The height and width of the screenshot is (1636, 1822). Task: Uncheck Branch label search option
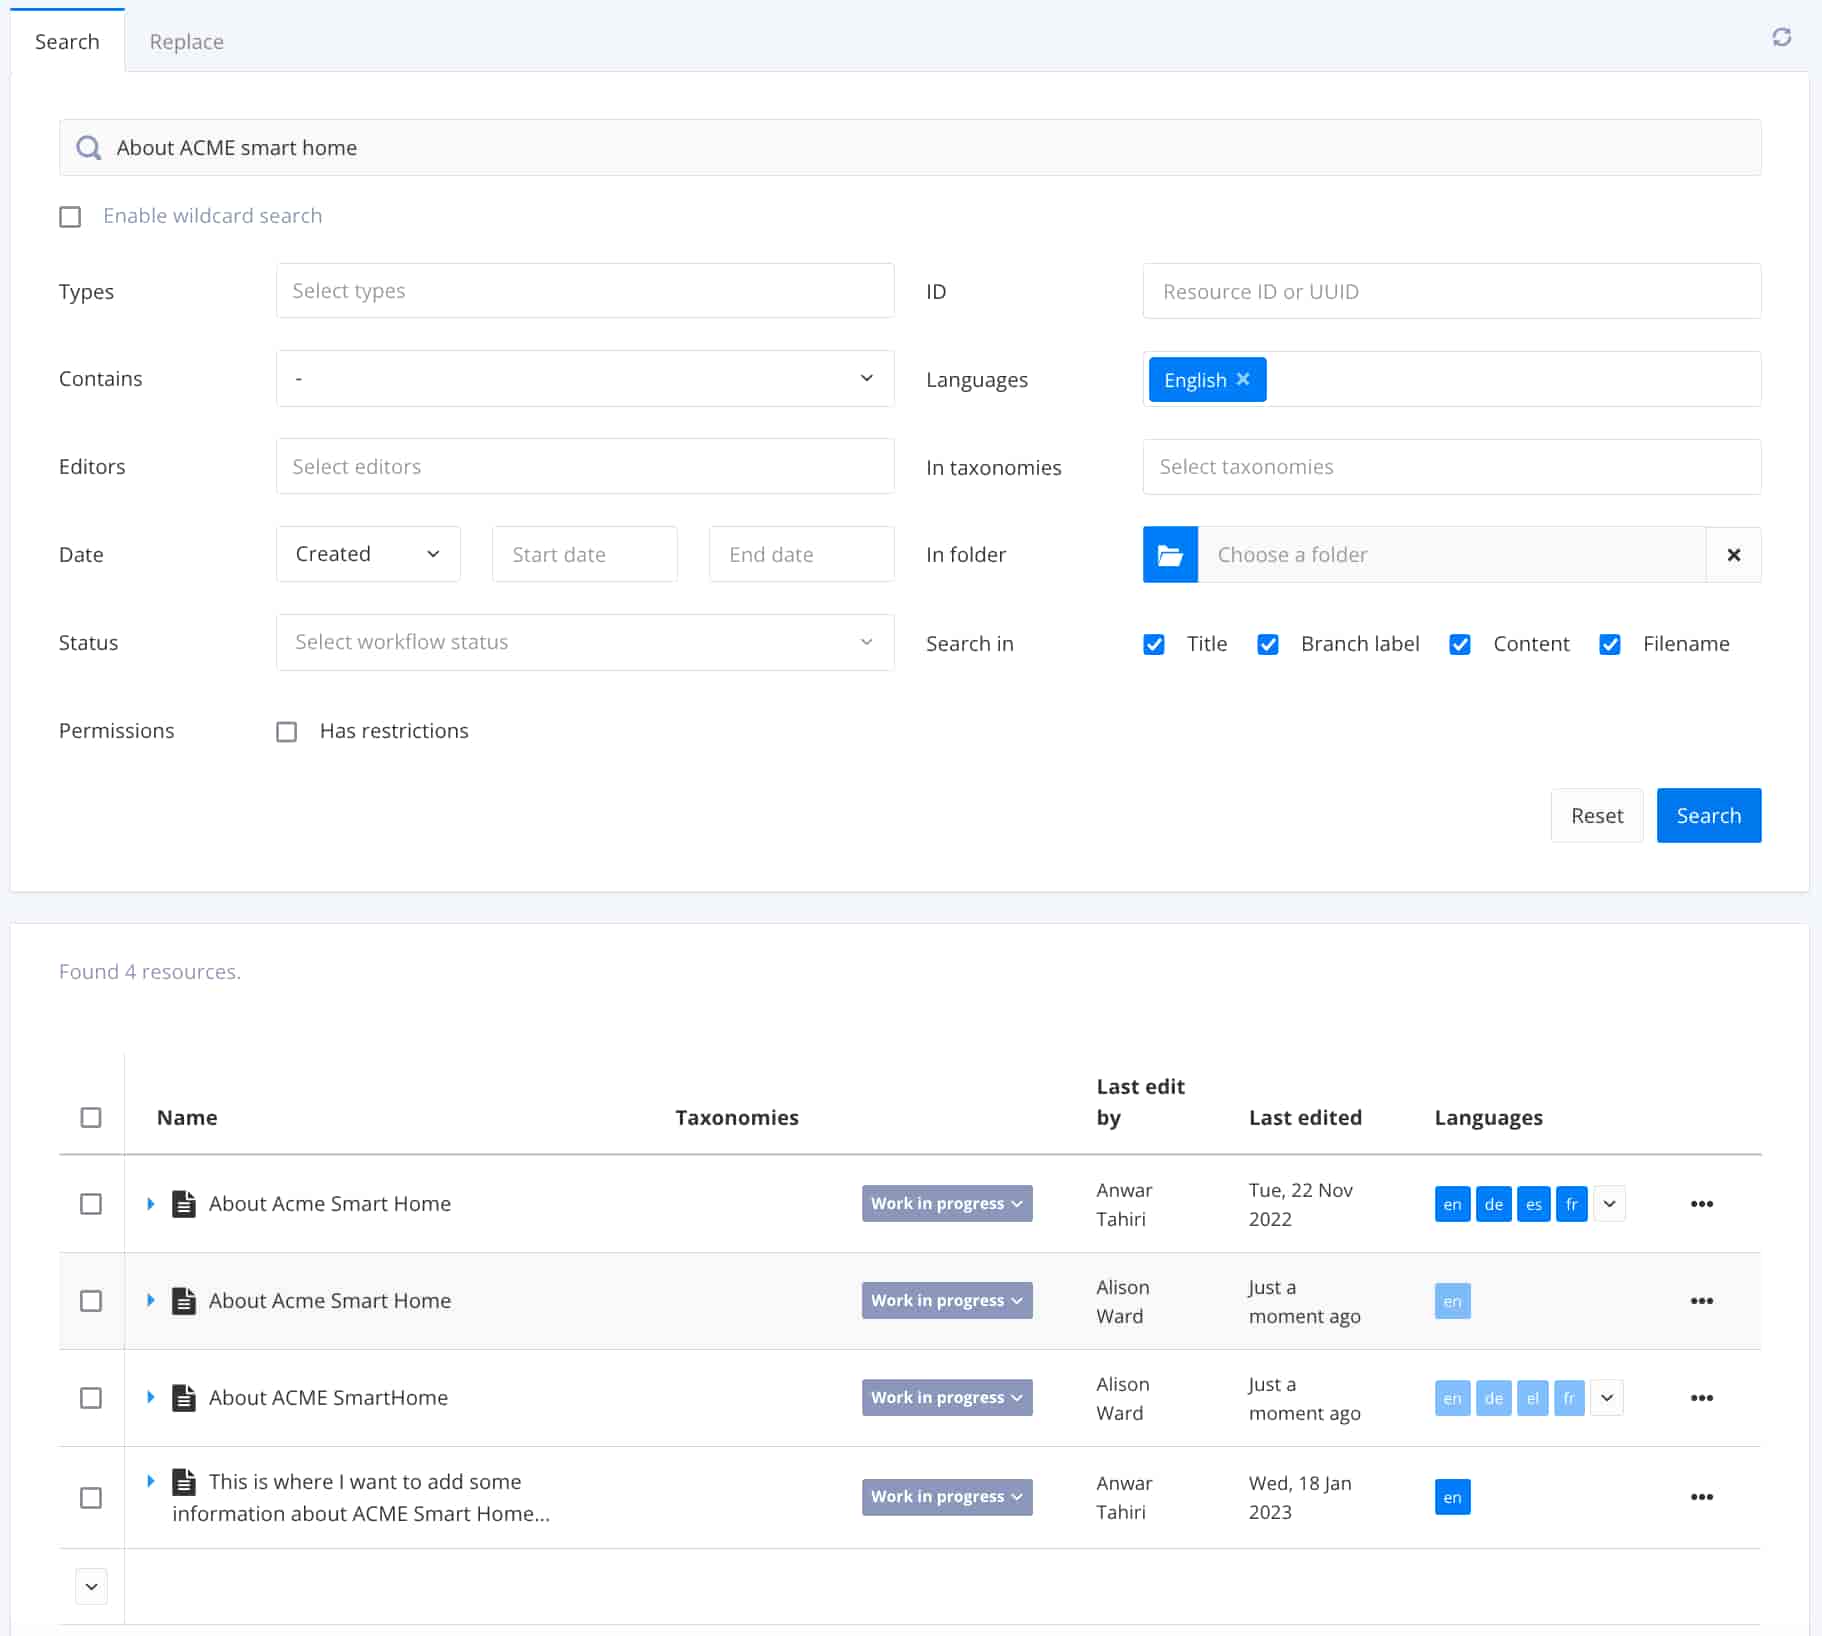coord(1267,645)
